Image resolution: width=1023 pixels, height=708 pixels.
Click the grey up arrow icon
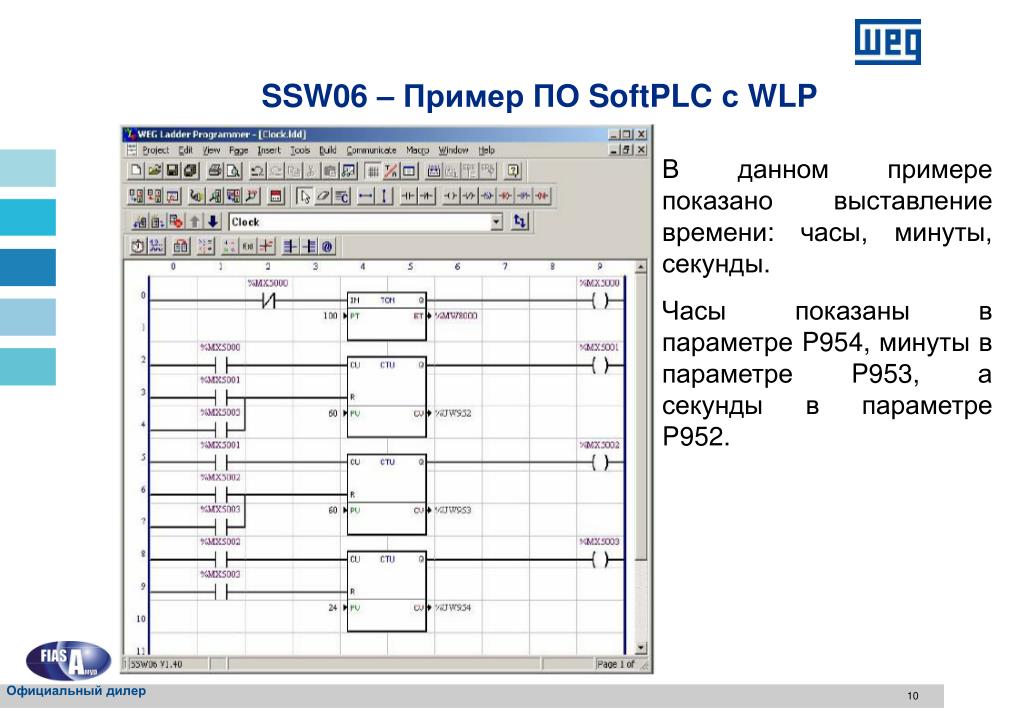[x=195, y=221]
